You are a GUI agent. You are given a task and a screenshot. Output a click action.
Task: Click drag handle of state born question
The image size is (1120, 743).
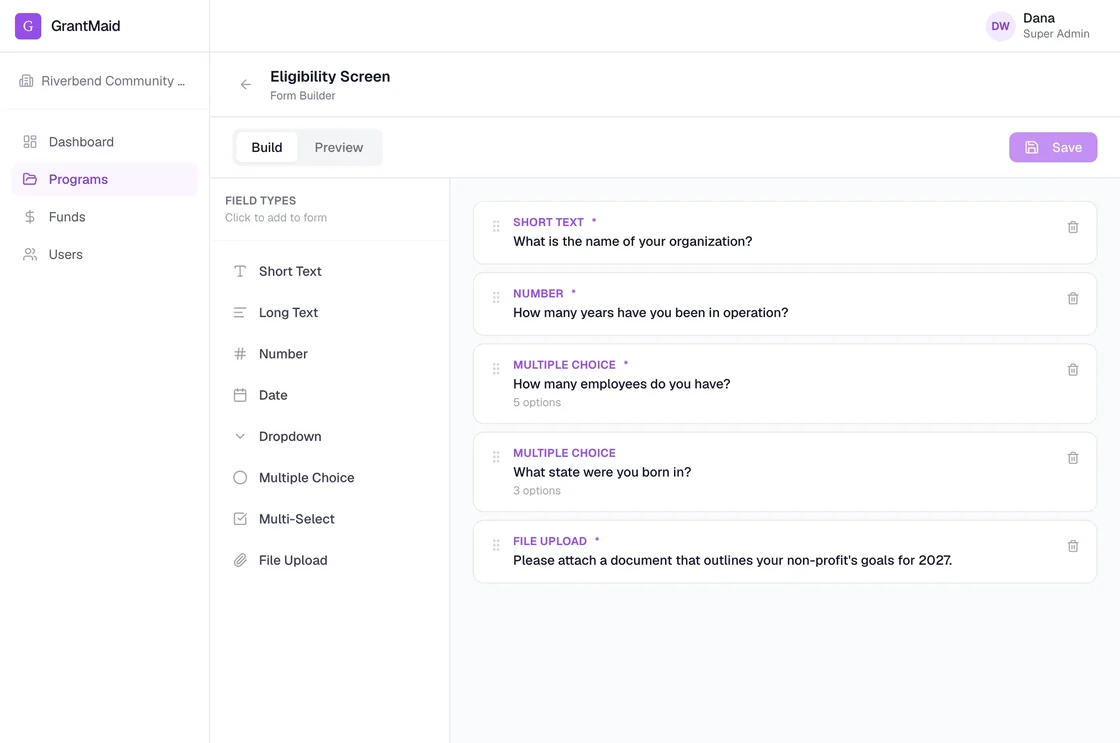point(496,457)
